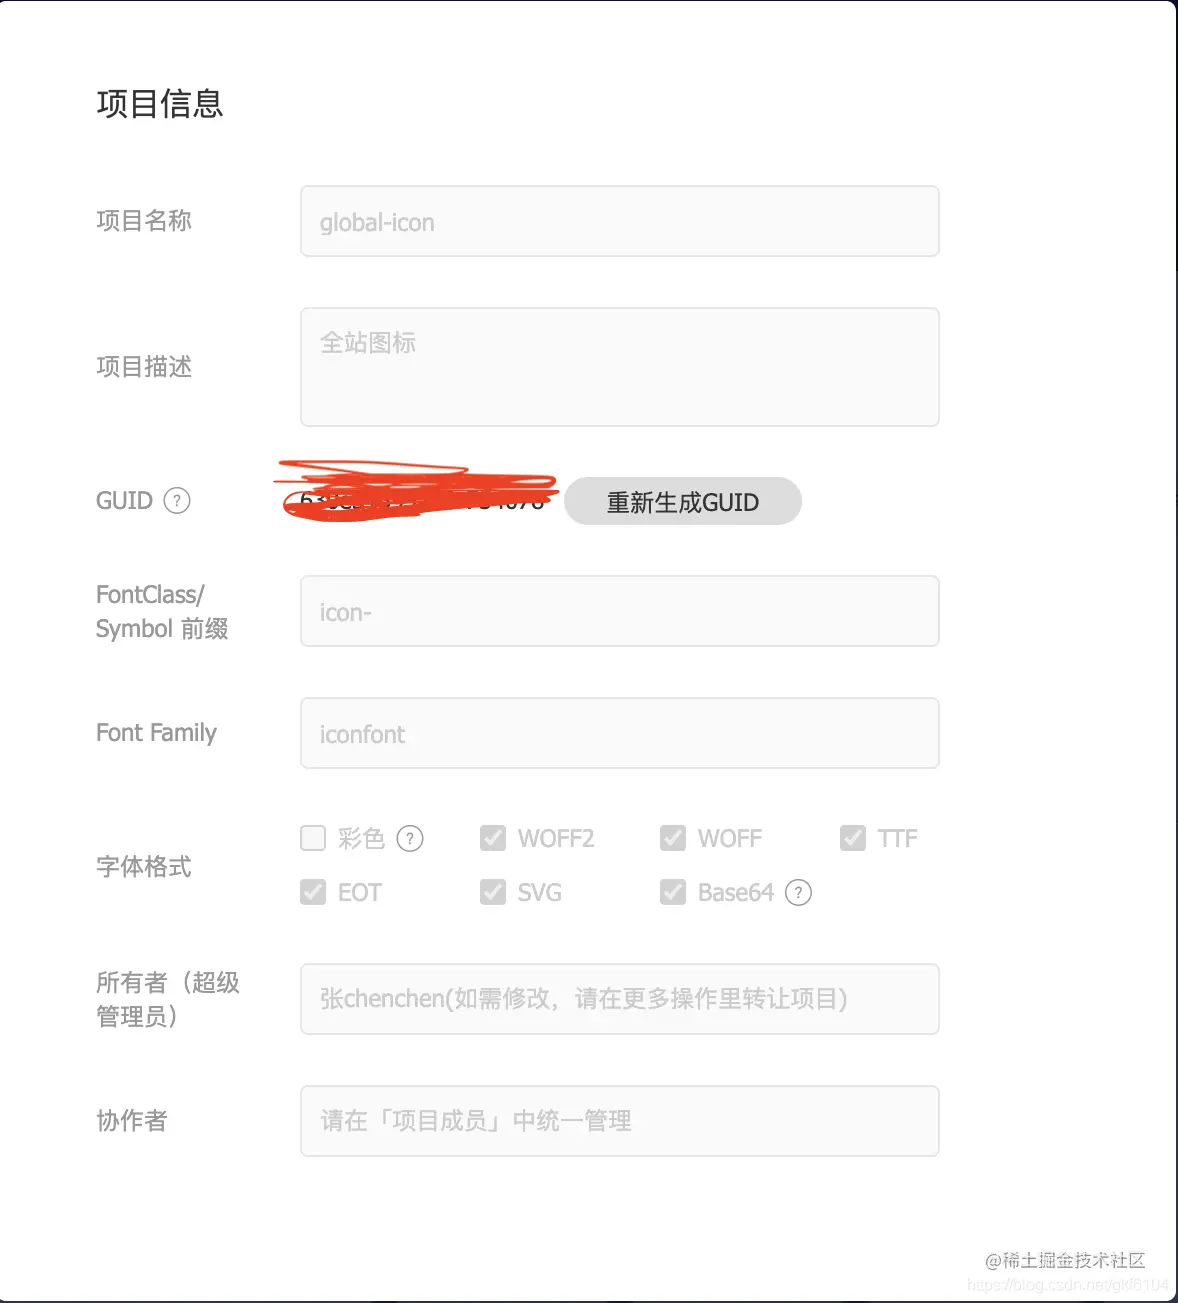
Task: Click the 所有者 owner field
Action: [x=619, y=998]
